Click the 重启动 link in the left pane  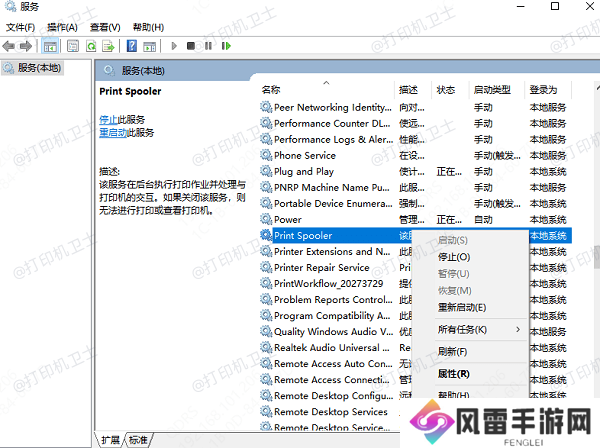113,132
